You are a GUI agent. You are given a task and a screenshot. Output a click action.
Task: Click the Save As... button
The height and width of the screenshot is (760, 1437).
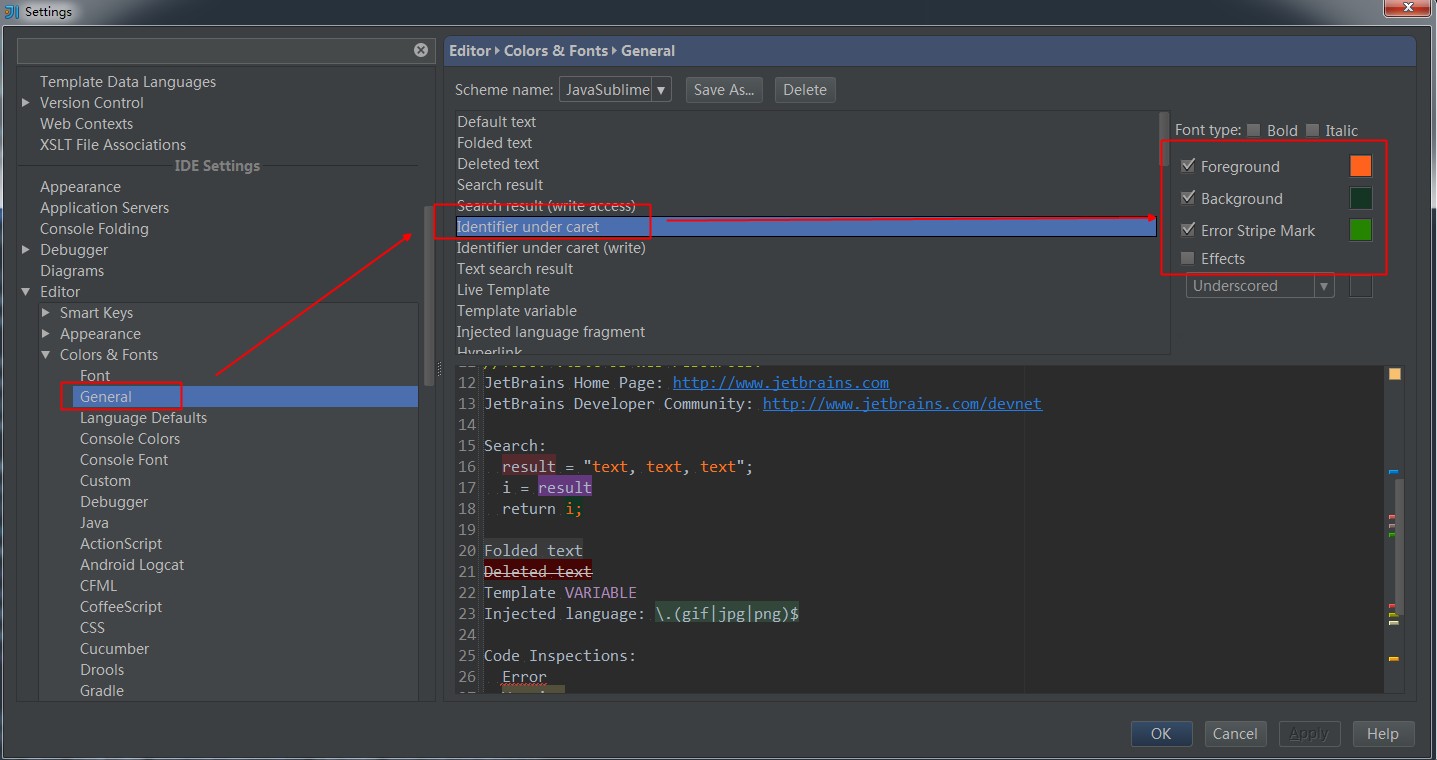coord(724,89)
